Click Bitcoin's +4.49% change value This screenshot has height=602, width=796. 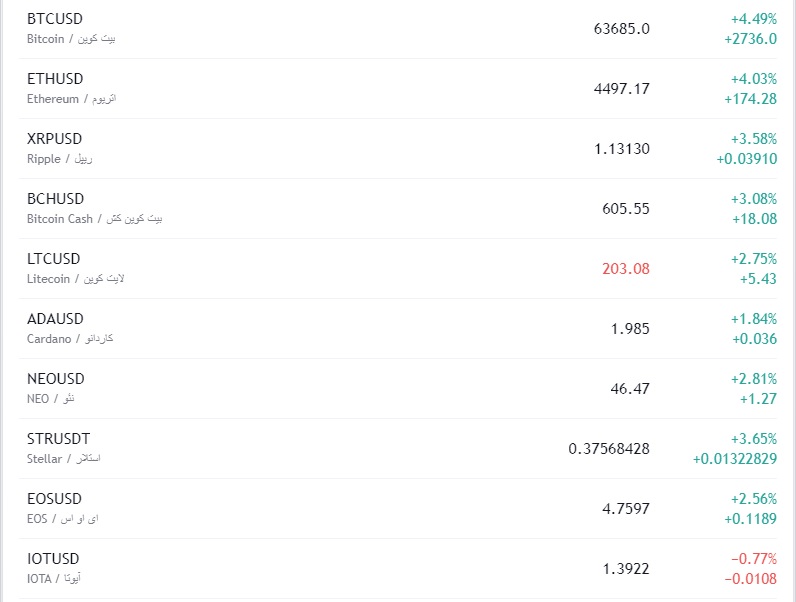pyautogui.click(x=753, y=19)
